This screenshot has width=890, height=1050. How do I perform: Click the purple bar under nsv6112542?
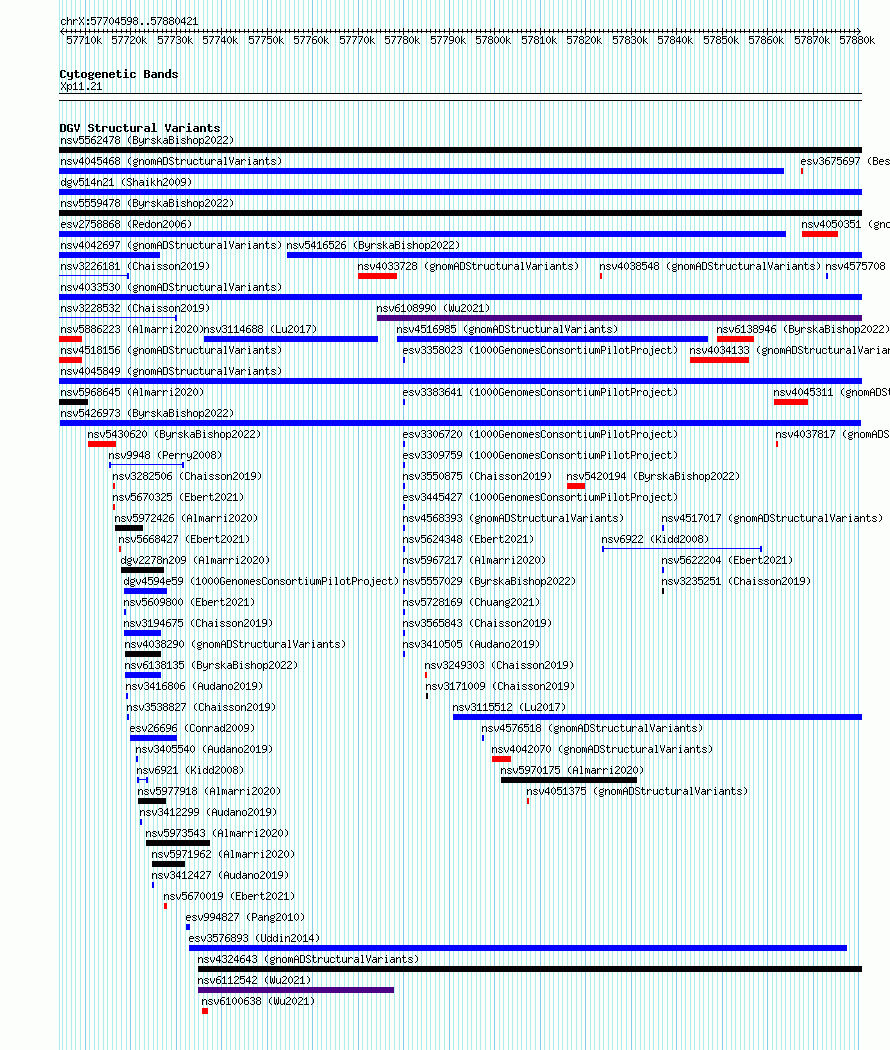point(296,990)
